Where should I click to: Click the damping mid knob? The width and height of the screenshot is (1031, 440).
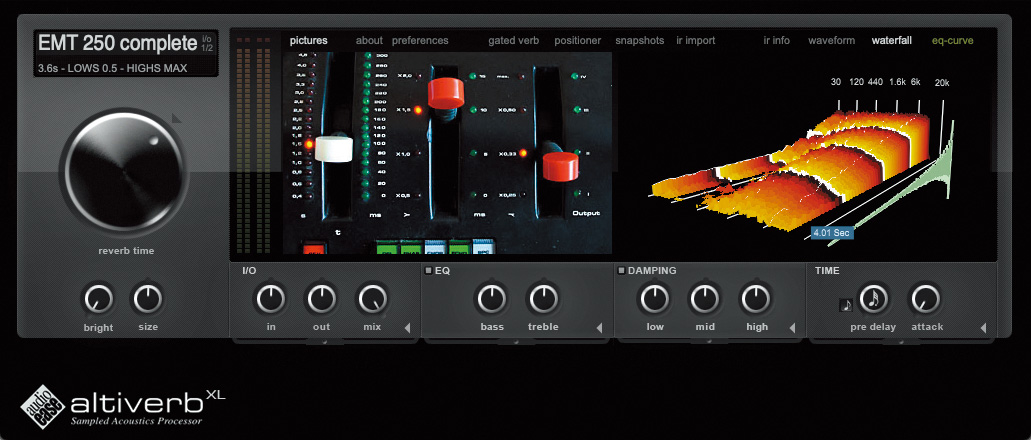[705, 299]
